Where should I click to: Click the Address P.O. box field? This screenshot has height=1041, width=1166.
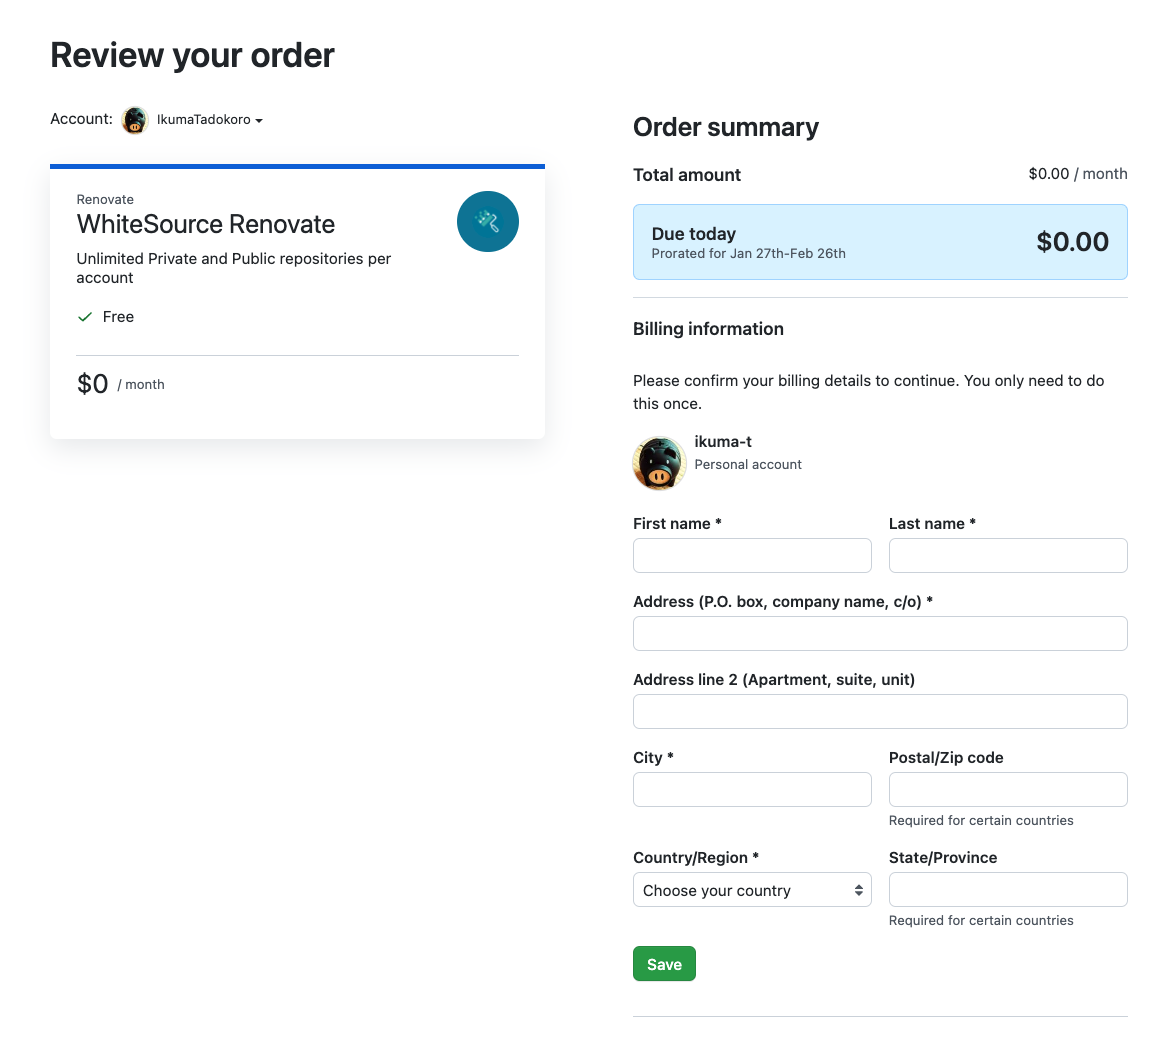coord(880,633)
